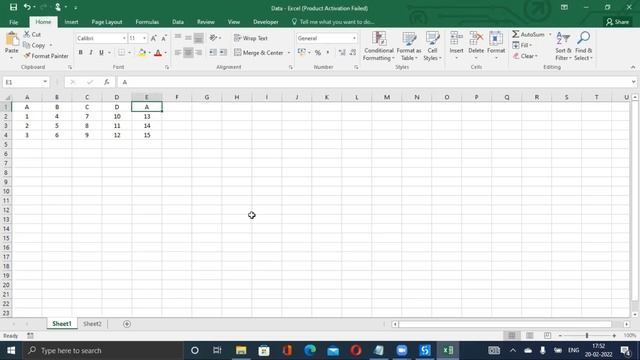Toggle Center horizontal alignment
Screen dimensions: 640x360
[188, 52]
